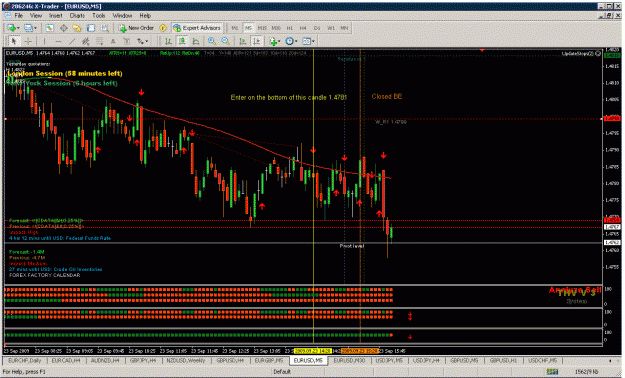Expand the Profiles dropdown arrow
The image size is (625, 378).
tap(35, 28)
